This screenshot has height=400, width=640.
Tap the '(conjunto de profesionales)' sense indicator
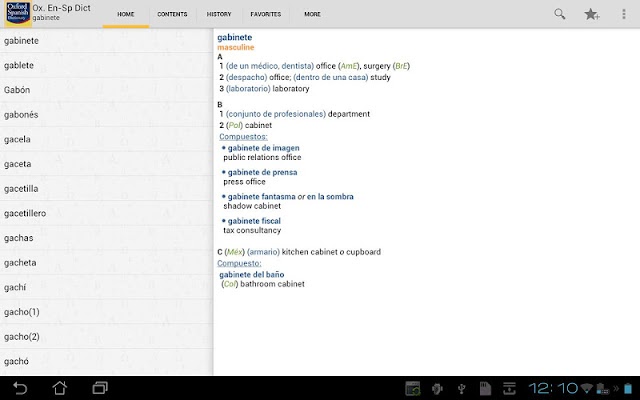pyautogui.click(x=276, y=114)
